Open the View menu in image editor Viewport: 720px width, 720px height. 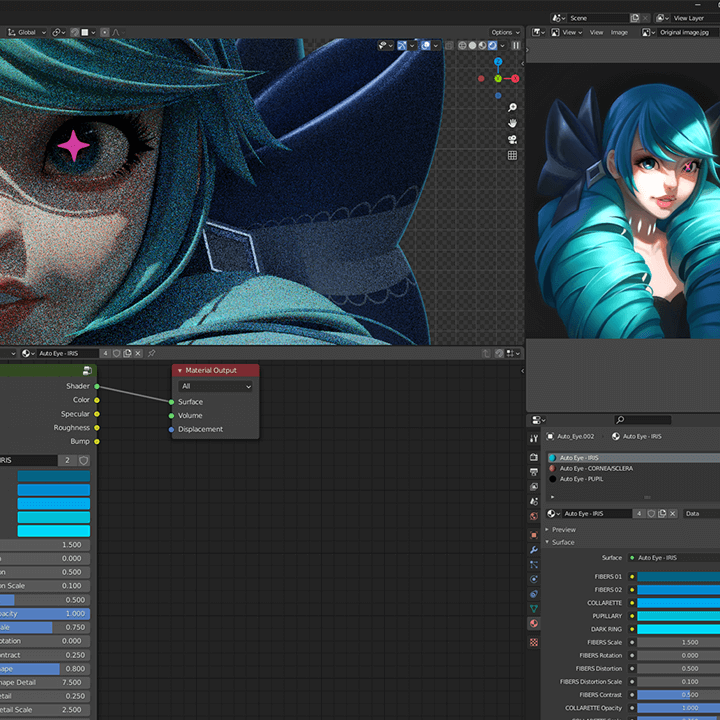(596, 32)
